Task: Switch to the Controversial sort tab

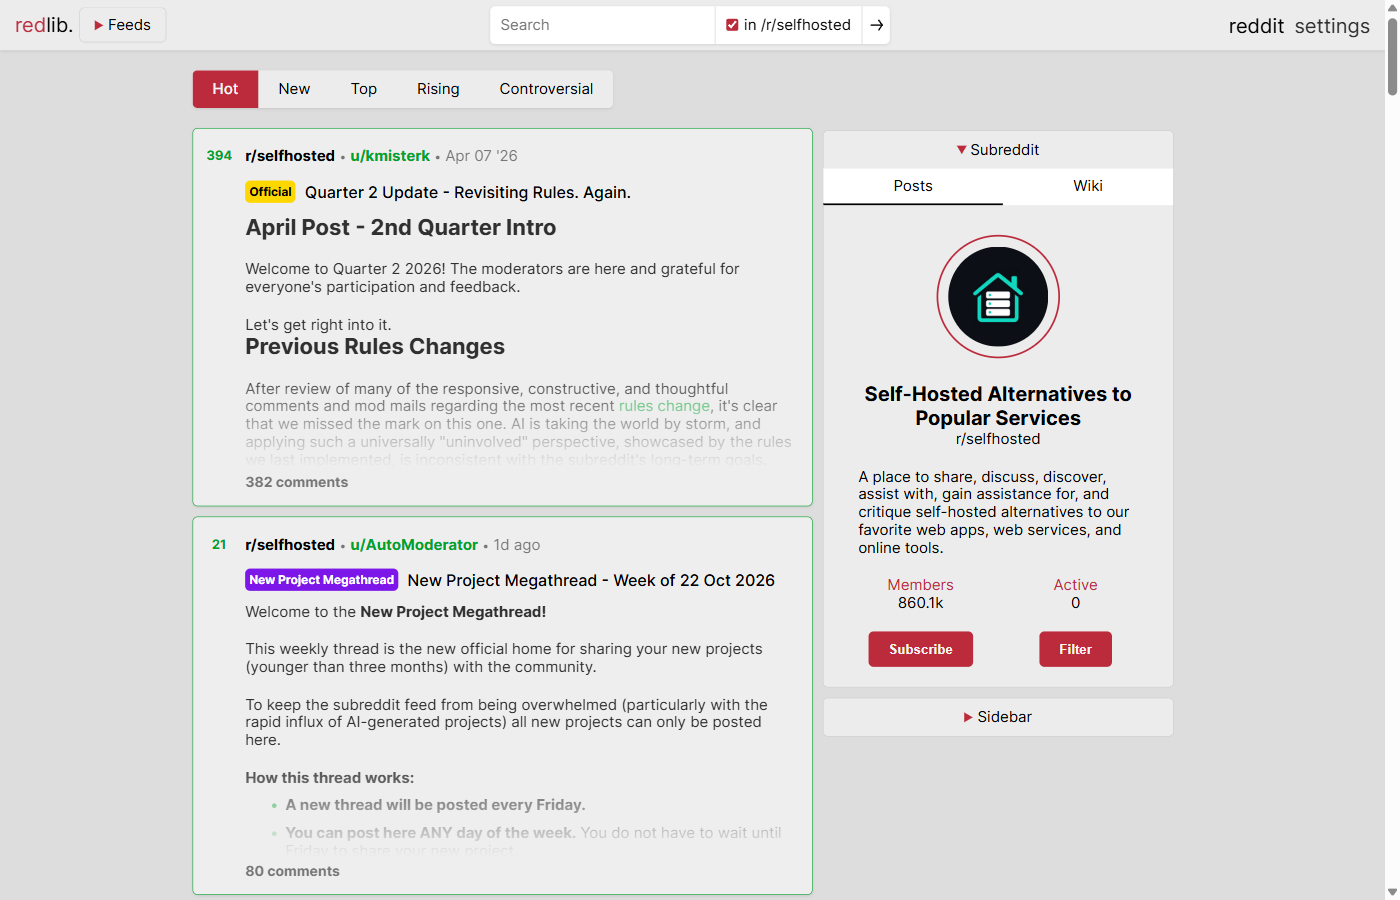Action: (x=546, y=89)
